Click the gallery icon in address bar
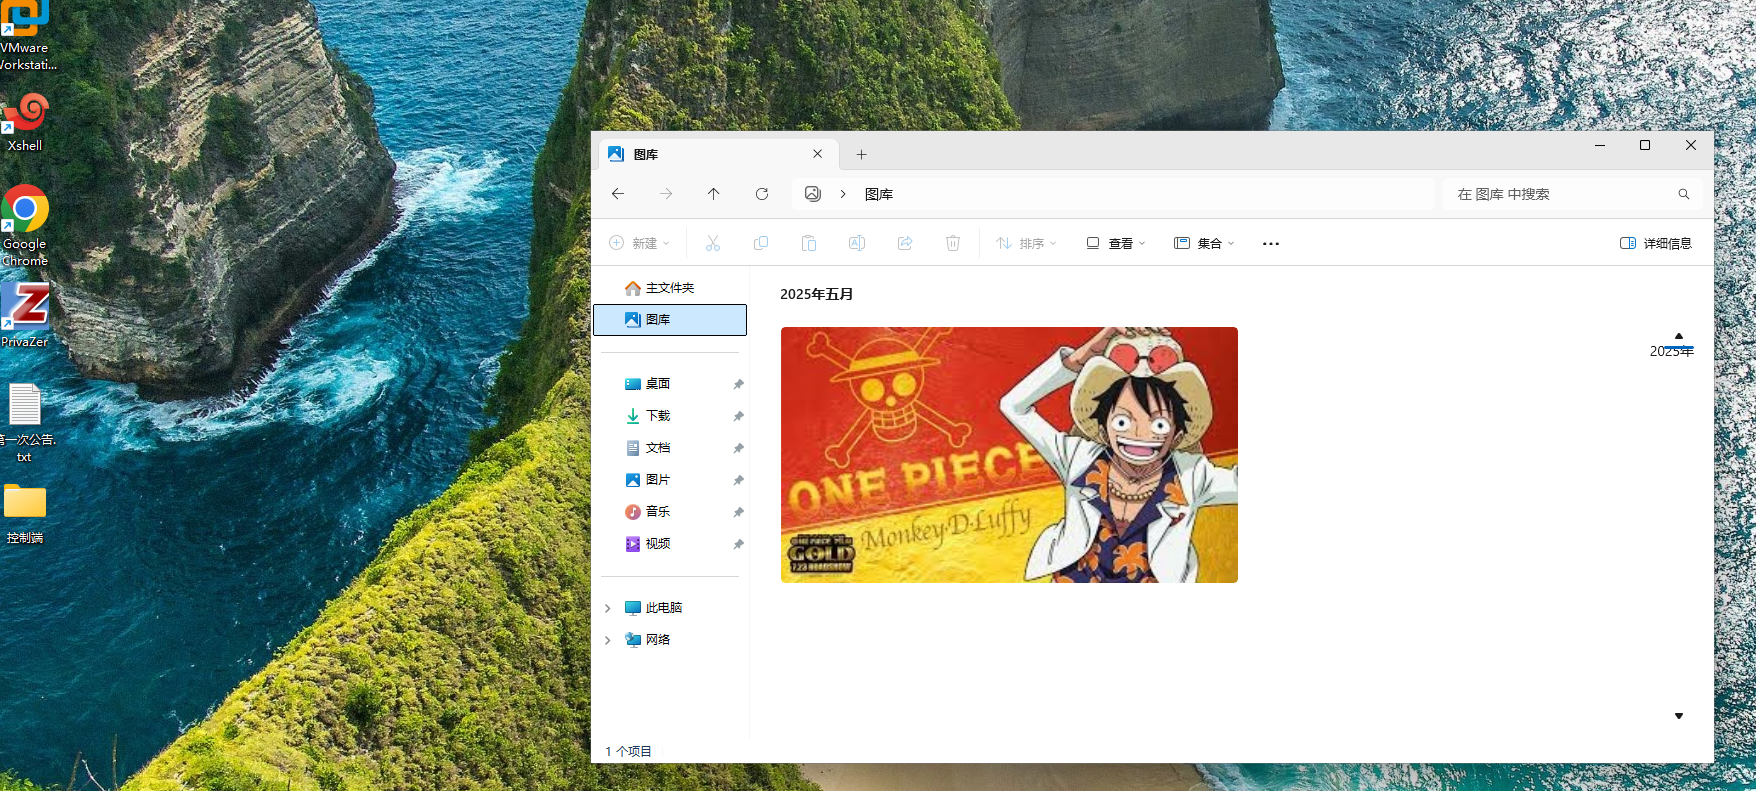Image resolution: width=1756 pixels, height=791 pixels. point(813,194)
